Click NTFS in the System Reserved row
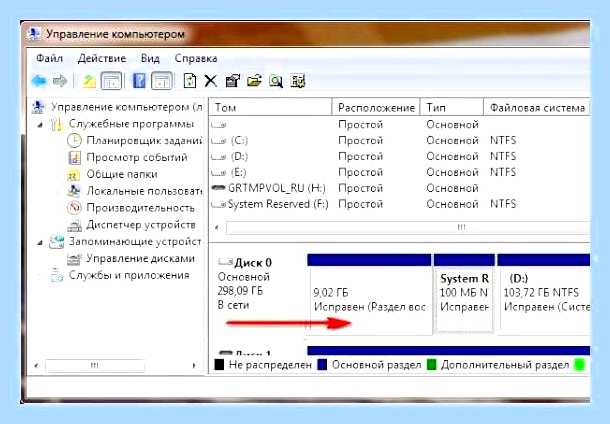The width and height of the screenshot is (610, 424). pos(503,204)
